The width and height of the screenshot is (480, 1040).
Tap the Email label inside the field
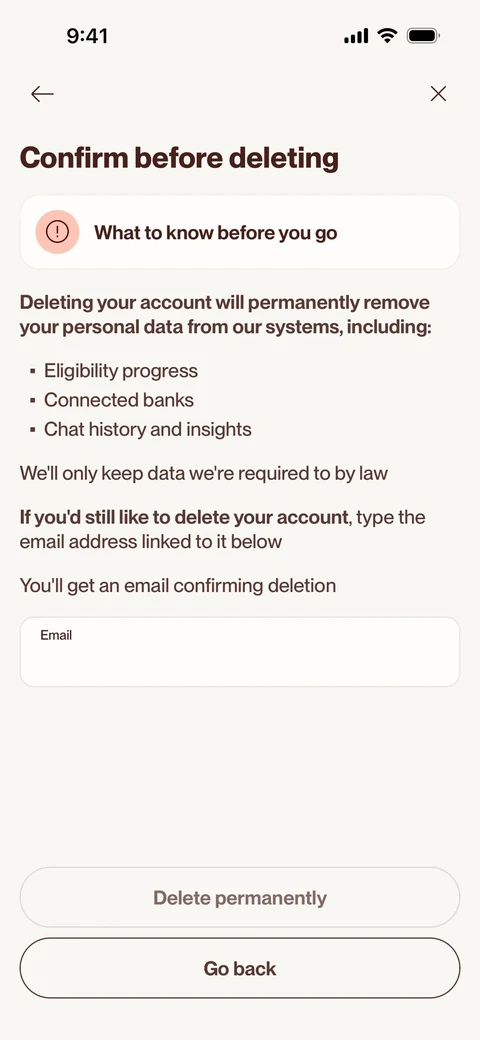tap(56, 635)
